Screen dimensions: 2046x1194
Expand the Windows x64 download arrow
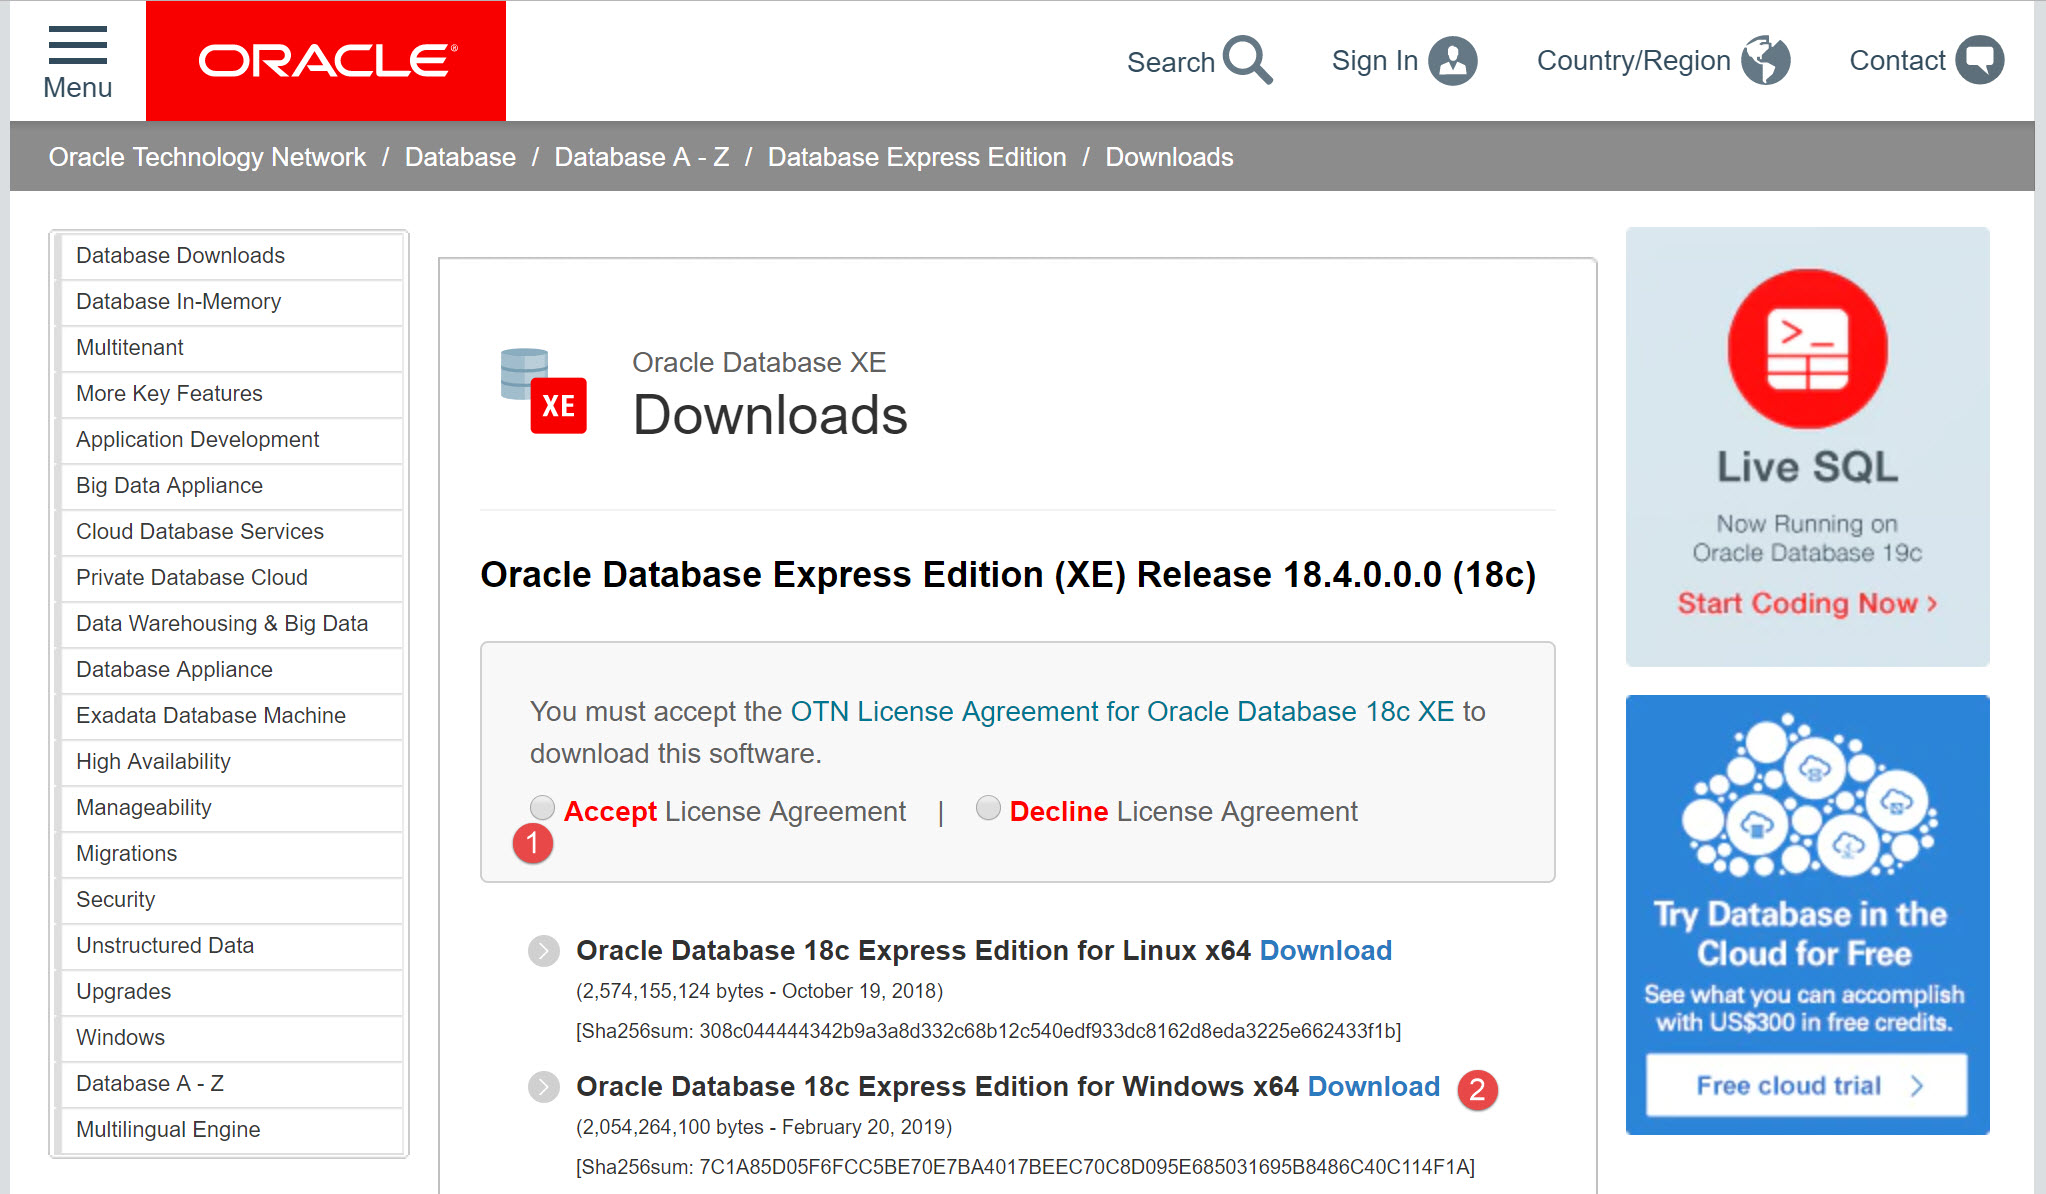[x=544, y=1087]
